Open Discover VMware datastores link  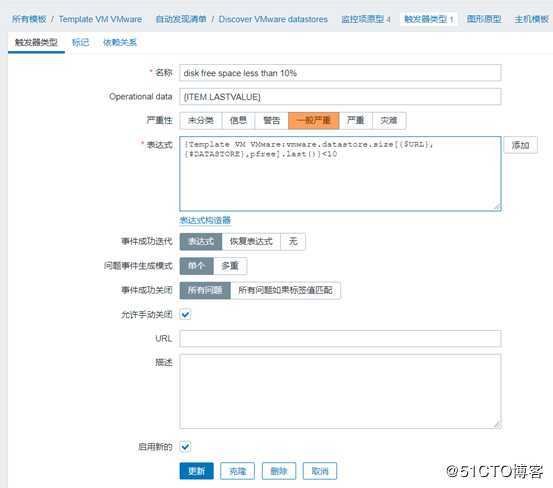point(273,19)
